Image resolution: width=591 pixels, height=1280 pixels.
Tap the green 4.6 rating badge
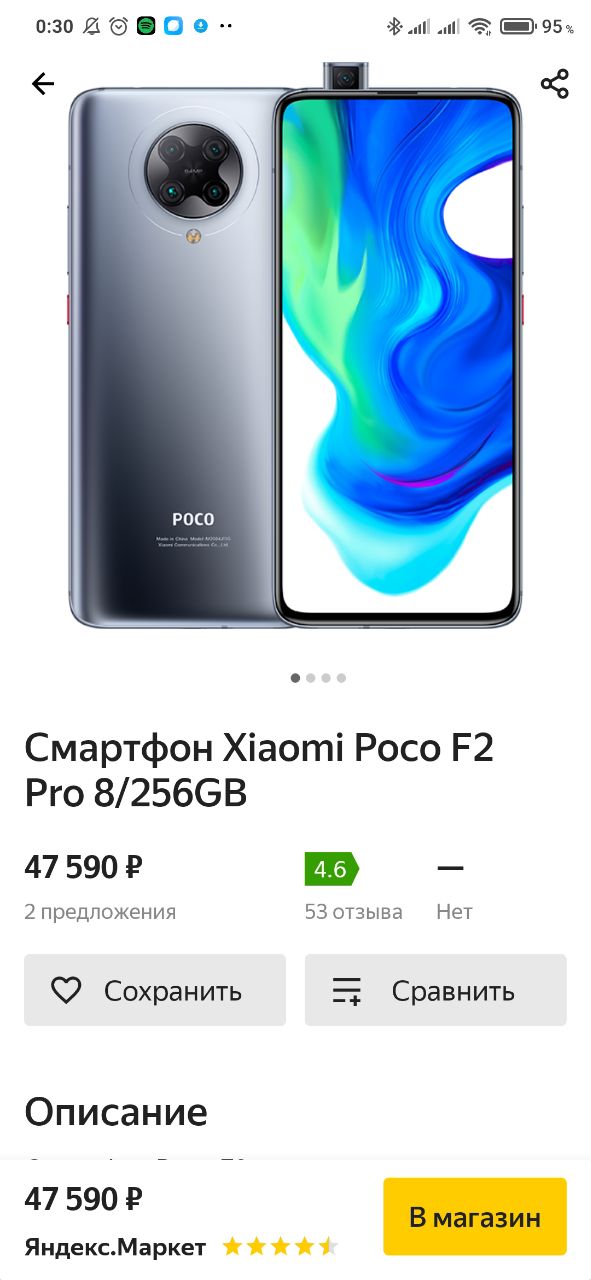tap(331, 869)
